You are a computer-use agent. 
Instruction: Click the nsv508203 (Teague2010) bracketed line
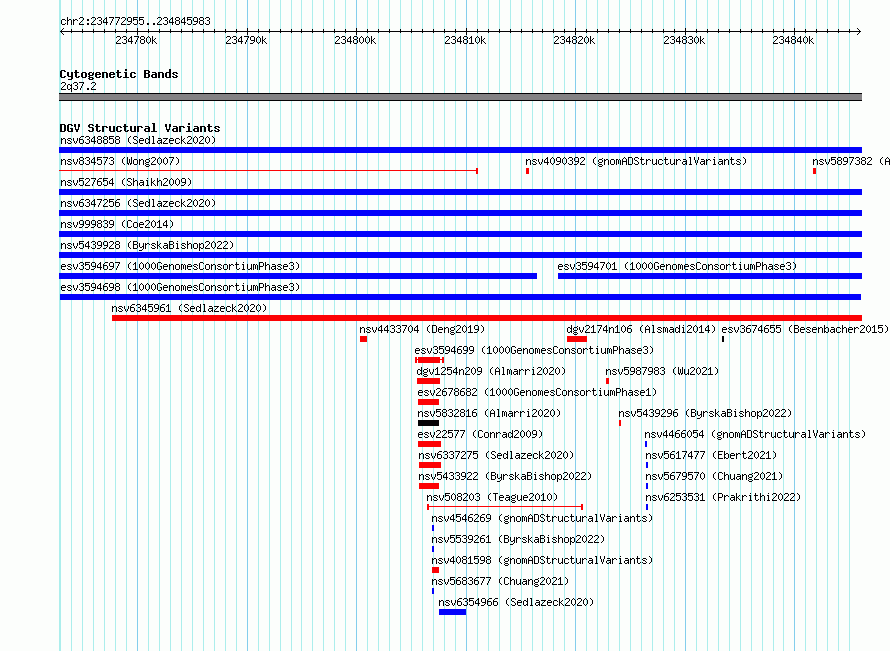click(505, 506)
